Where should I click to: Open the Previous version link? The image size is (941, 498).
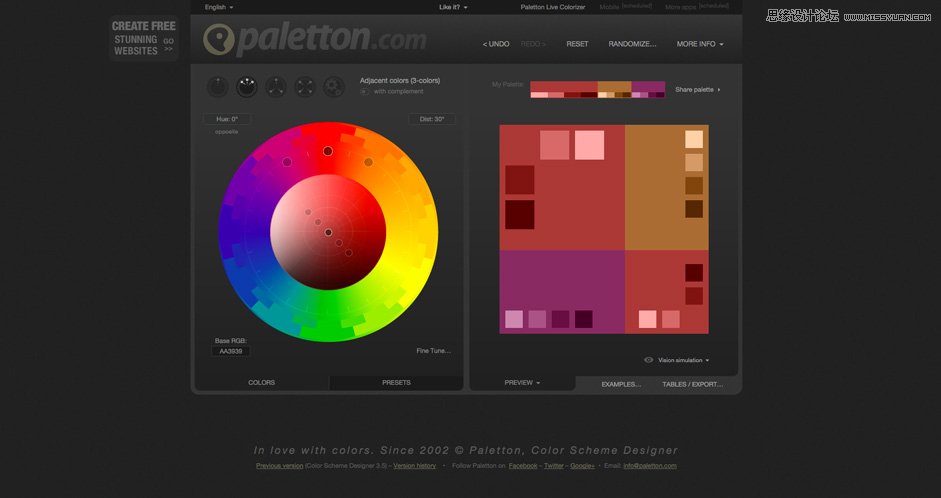(x=279, y=466)
